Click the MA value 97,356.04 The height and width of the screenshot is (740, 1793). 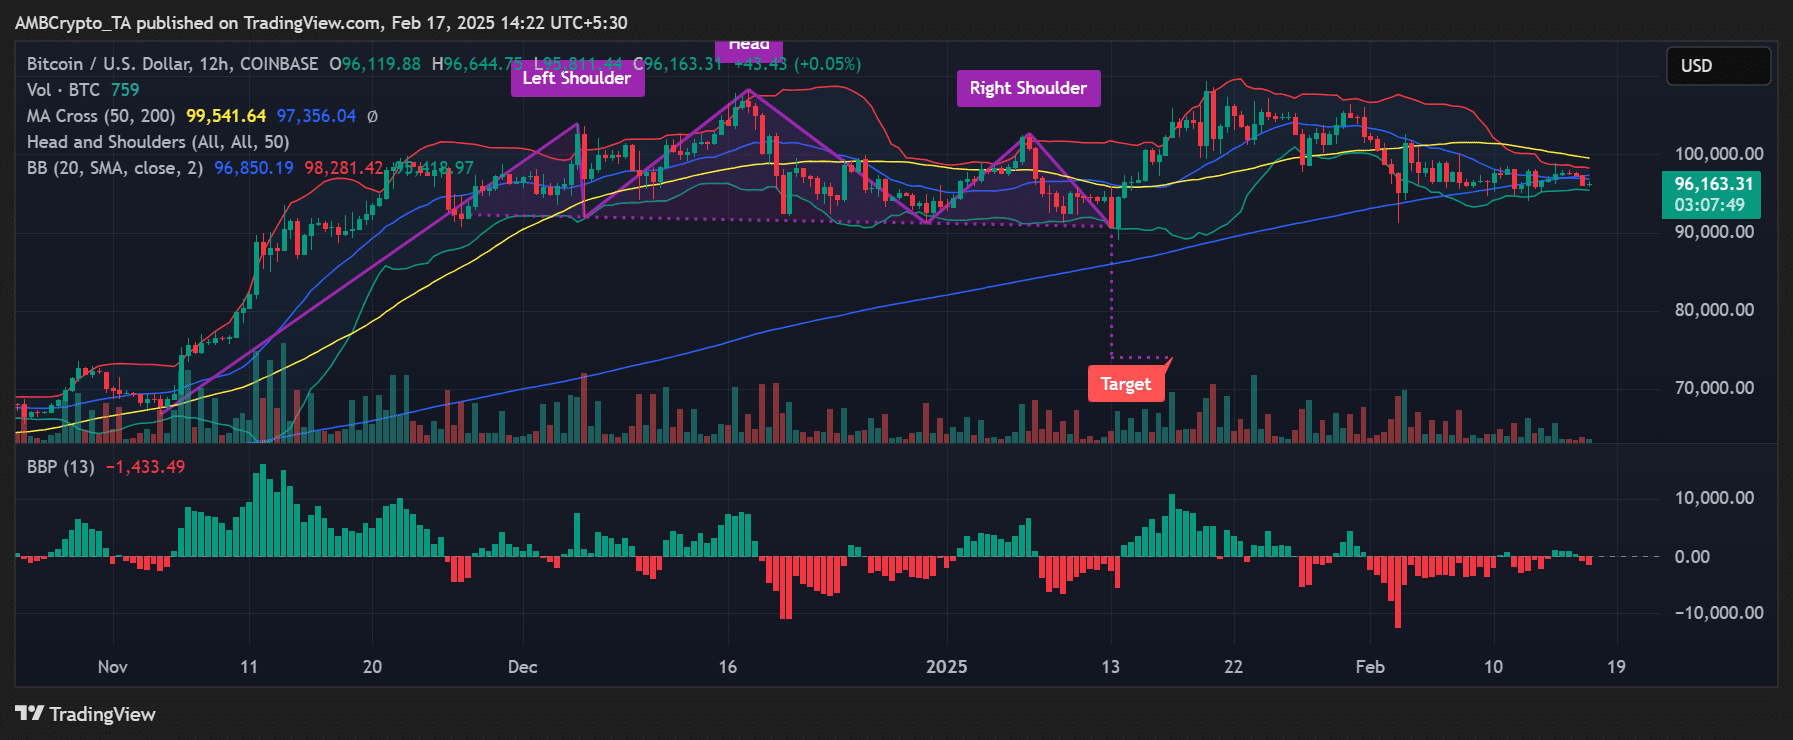(x=316, y=116)
